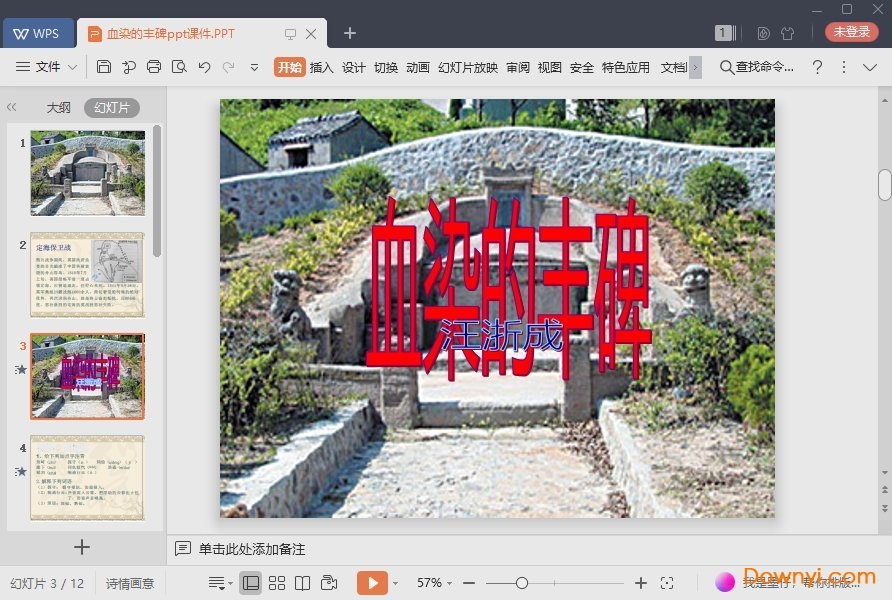Open the 插入 ribbon tab
892x600 pixels.
pos(321,67)
